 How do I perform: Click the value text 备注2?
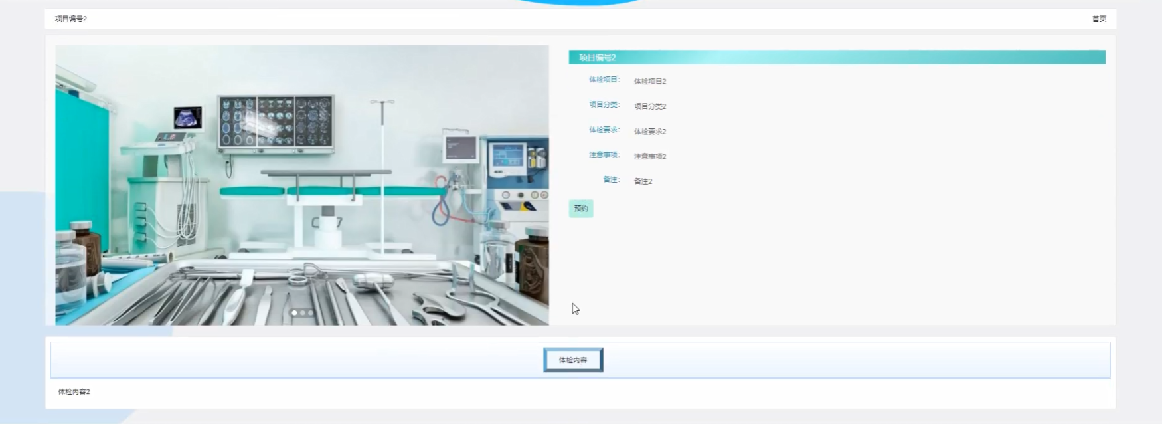[643, 181]
